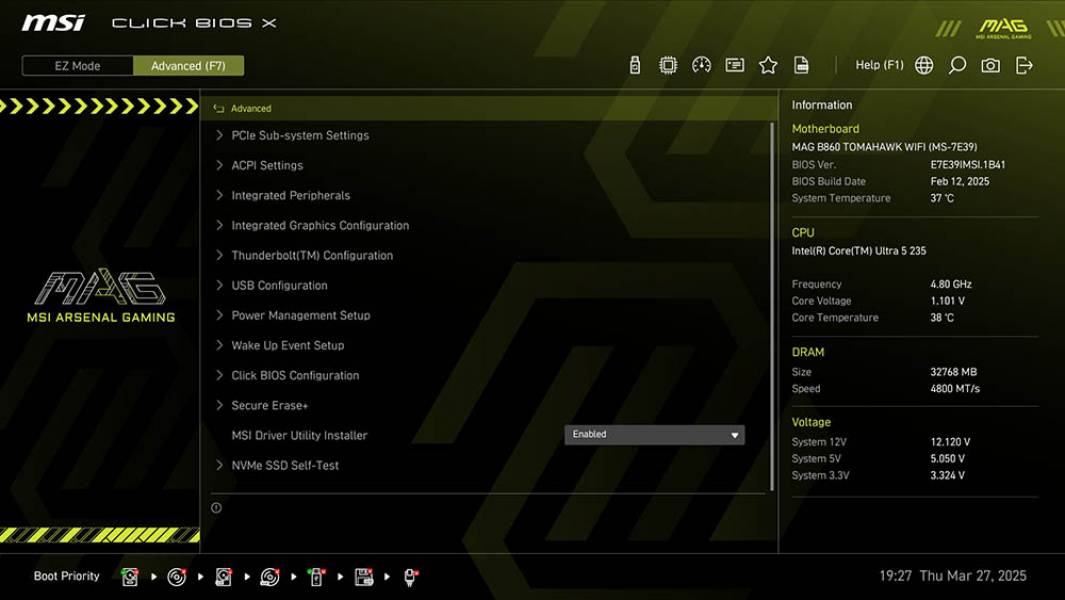
Task: Click System 5V value 5.050 V
Action: (x=947, y=459)
